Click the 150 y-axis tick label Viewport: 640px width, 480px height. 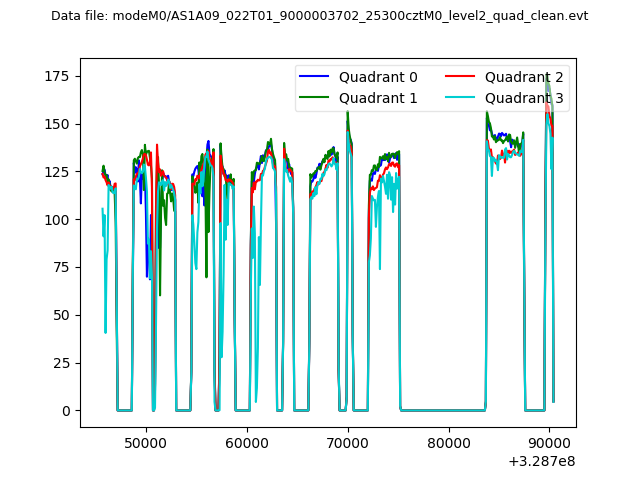(60, 124)
